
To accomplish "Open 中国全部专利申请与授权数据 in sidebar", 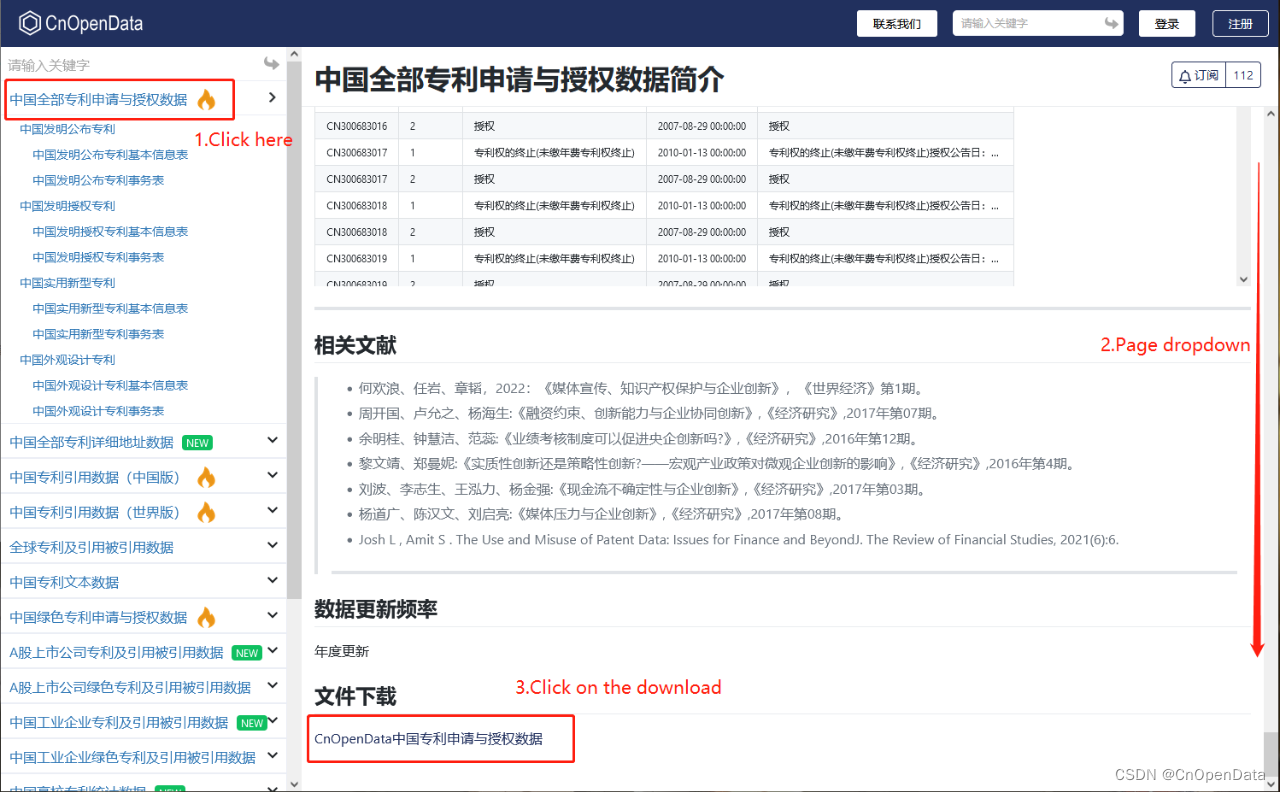I will pyautogui.click(x=98, y=100).
